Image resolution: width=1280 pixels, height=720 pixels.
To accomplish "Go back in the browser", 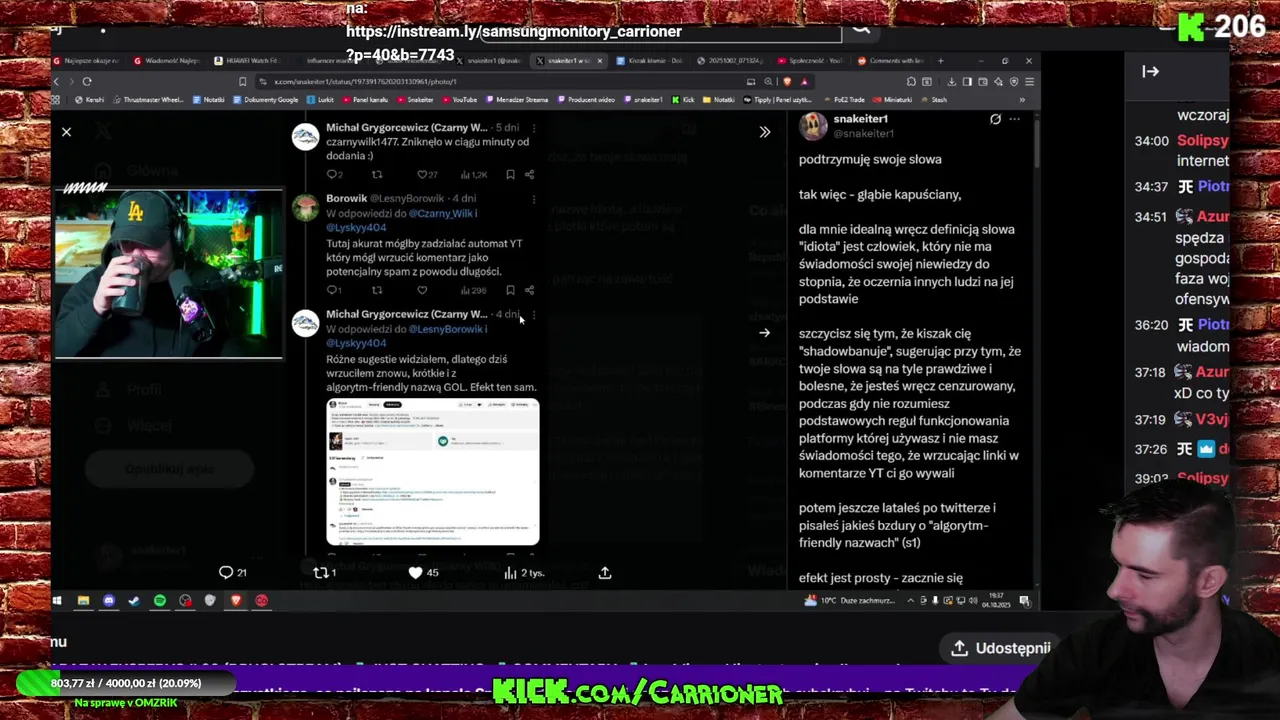I will pos(57,81).
